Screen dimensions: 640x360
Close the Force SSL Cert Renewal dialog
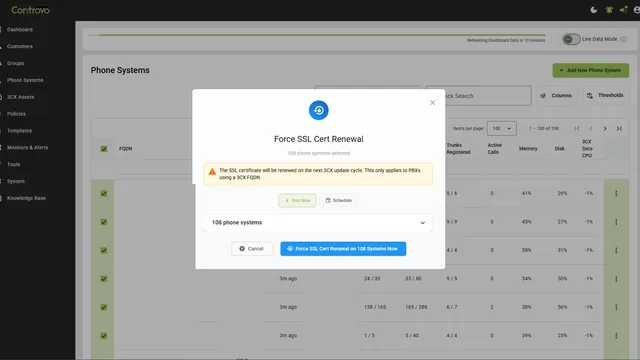432,102
